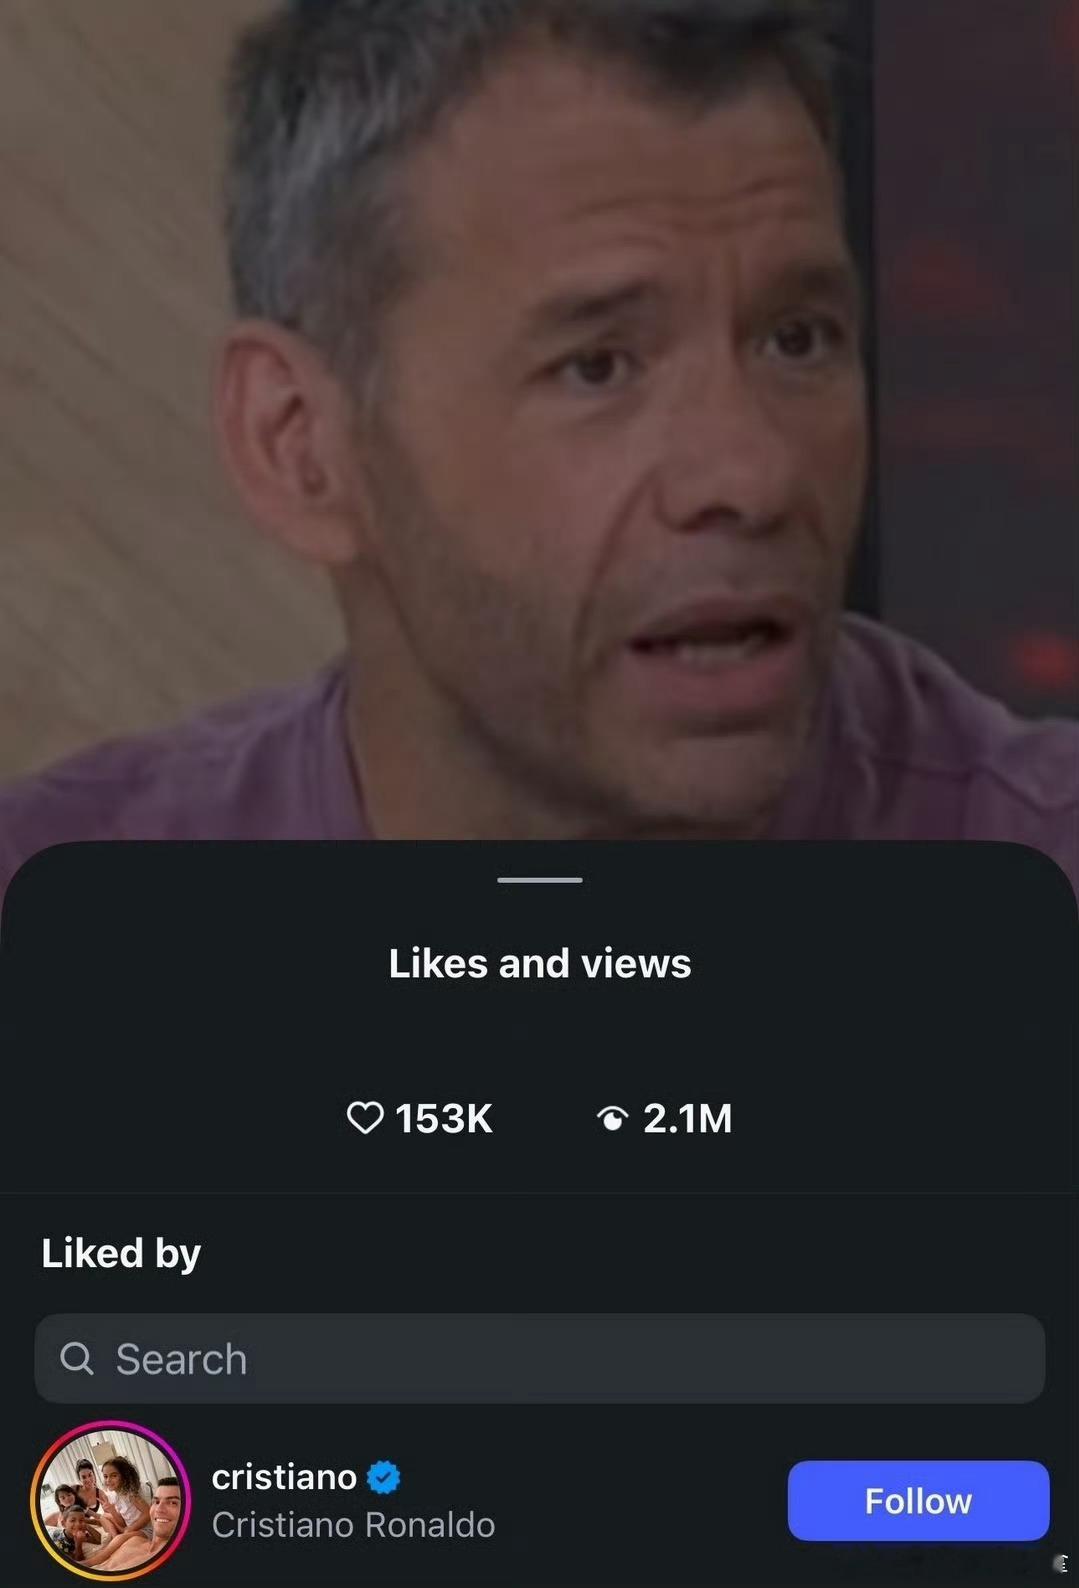The image size is (1079, 1588).
Task: Tap the 2.1M views count
Action: 688,1118
